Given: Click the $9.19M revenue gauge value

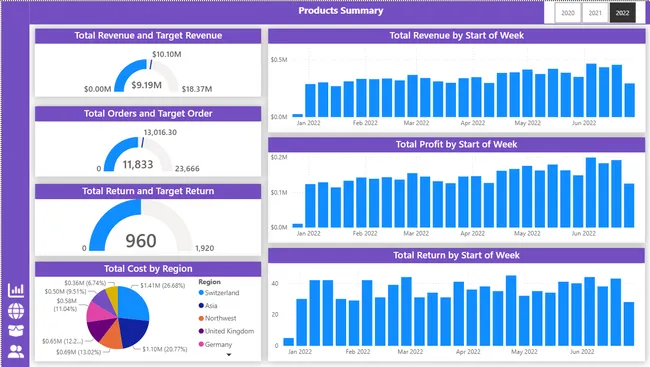Looking at the screenshot, I should 146,85.
